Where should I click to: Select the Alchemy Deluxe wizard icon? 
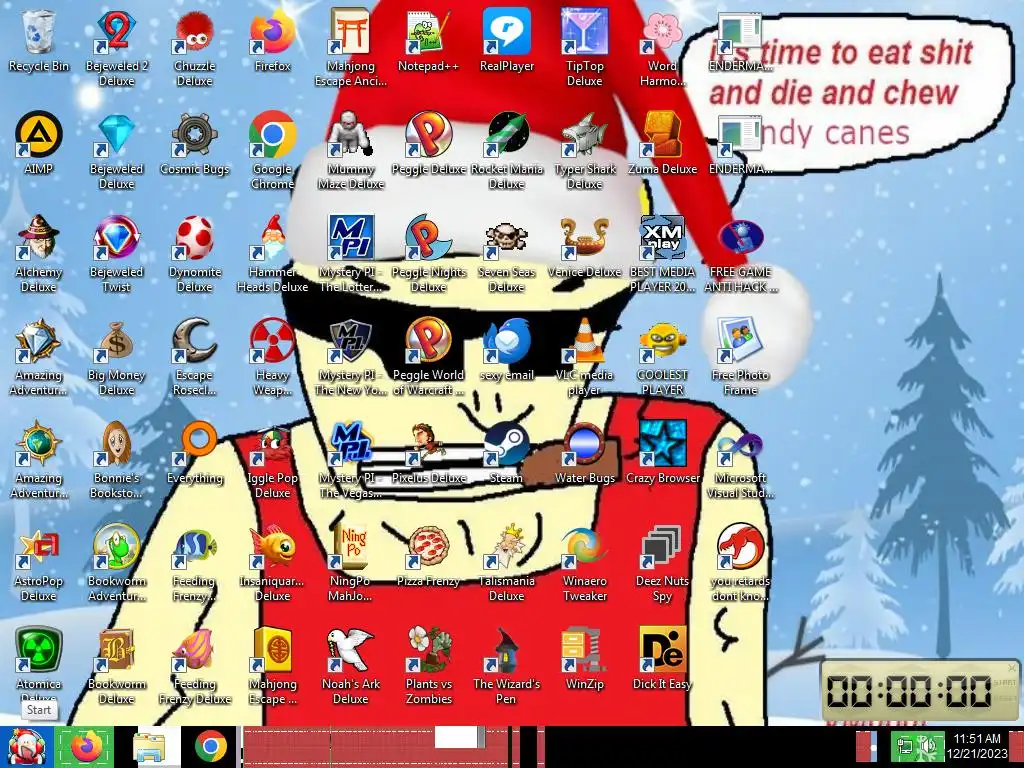click(39, 254)
